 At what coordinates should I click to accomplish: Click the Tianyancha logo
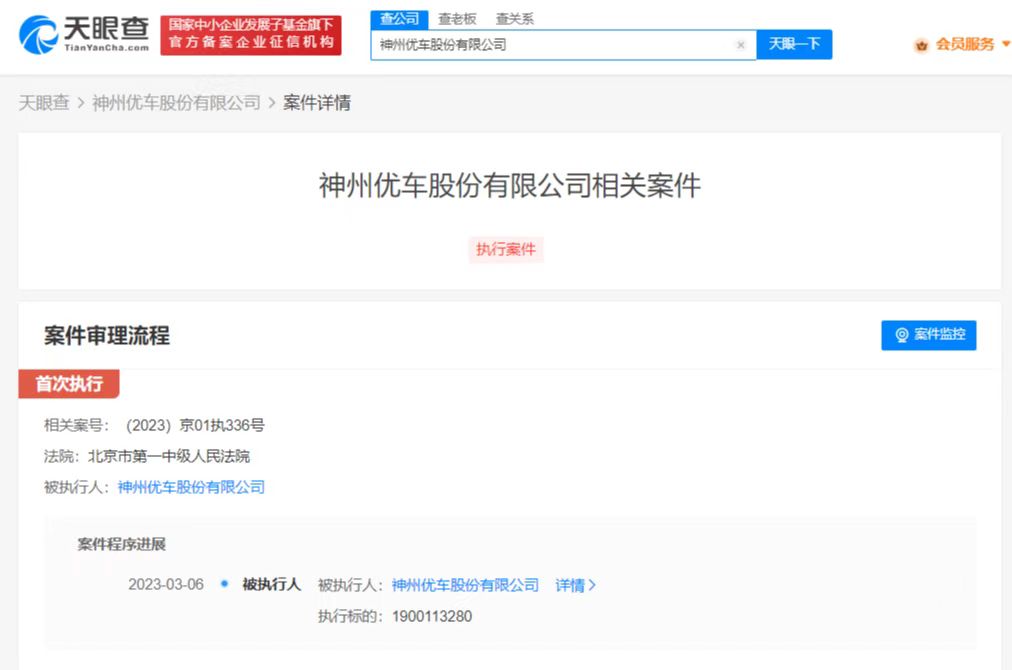[84, 34]
